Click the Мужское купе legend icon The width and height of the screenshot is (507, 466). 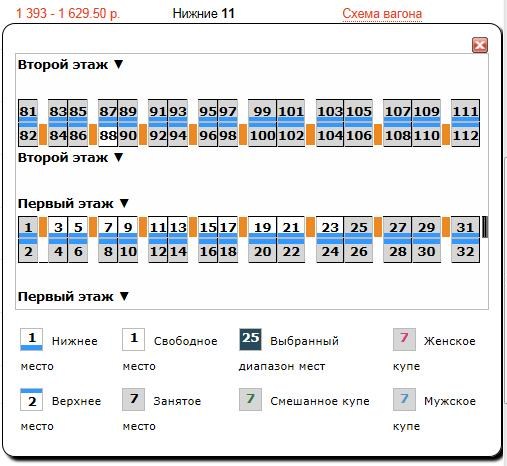[x=404, y=399]
